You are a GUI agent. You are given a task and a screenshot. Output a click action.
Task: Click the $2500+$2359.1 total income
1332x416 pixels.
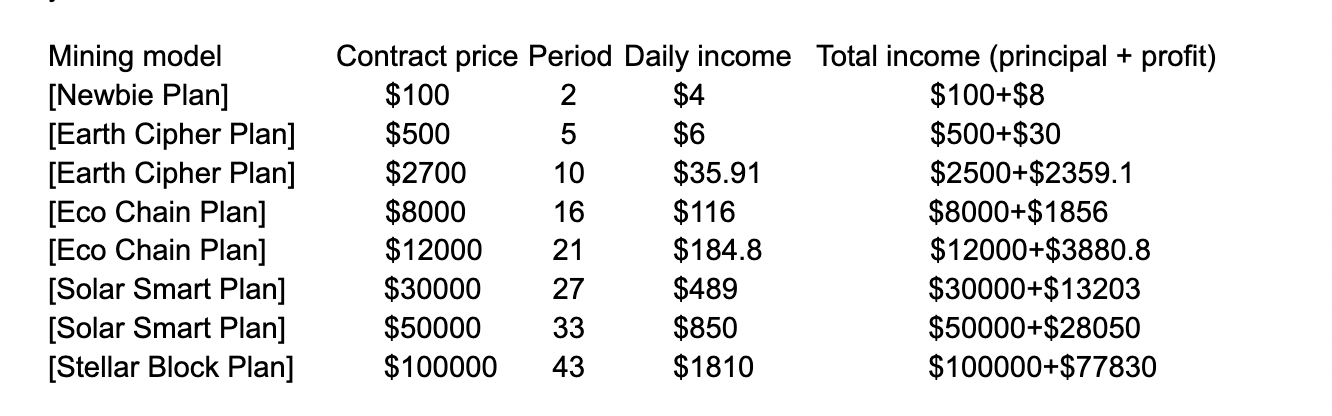(x=1031, y=174)
